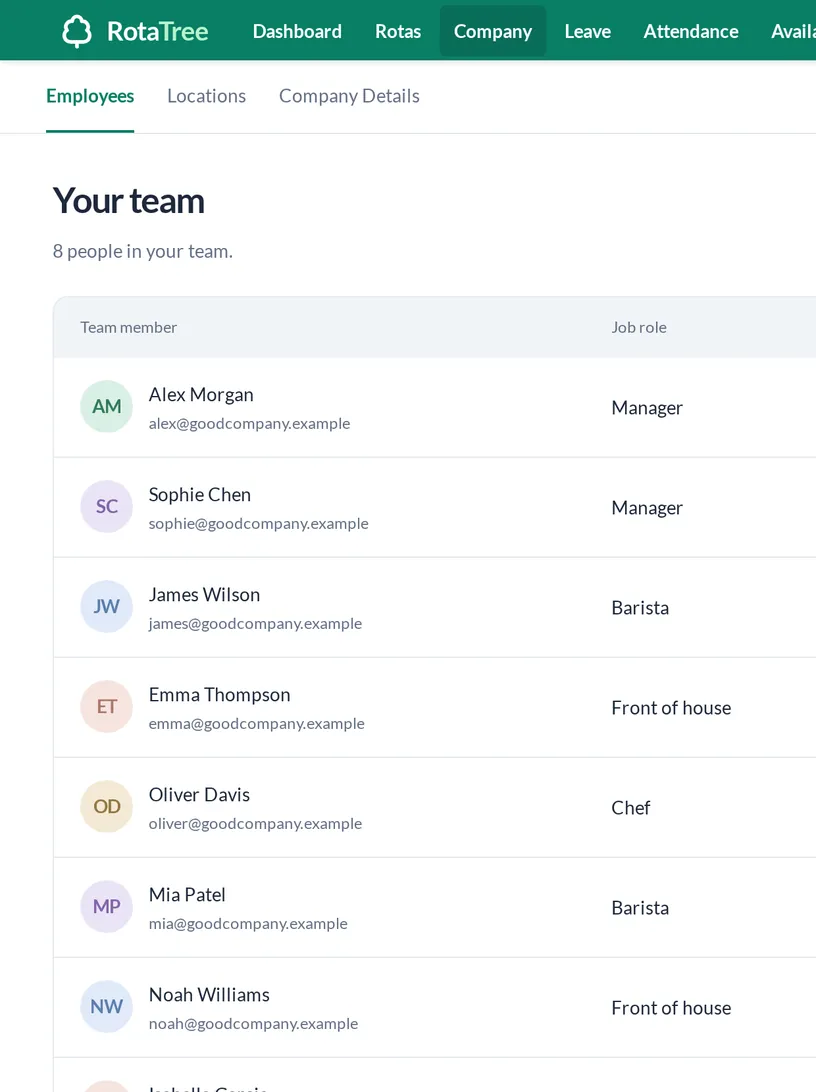The image size is (816, 1092).
Task: Click the Your team heading
Action: tap(129, 201)
